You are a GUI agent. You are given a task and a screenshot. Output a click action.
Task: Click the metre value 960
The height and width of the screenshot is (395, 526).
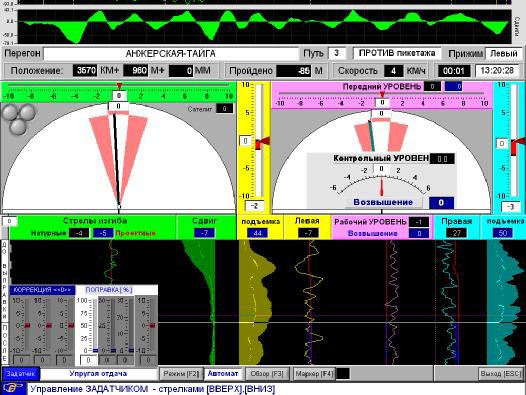136,70
